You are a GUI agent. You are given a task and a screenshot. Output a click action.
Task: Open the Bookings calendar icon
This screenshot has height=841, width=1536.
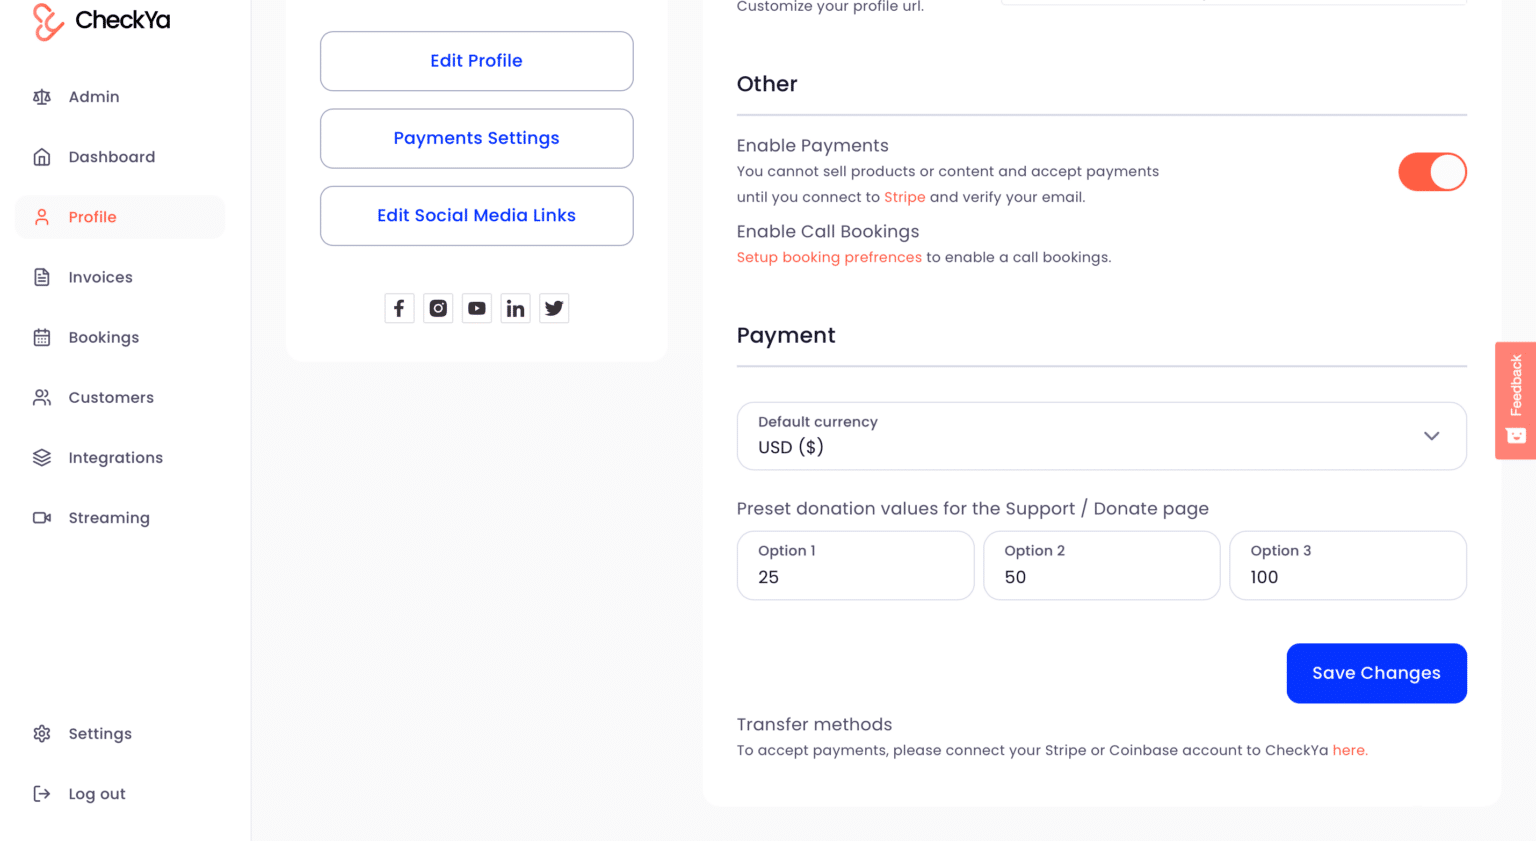click(x=42, y=337)
